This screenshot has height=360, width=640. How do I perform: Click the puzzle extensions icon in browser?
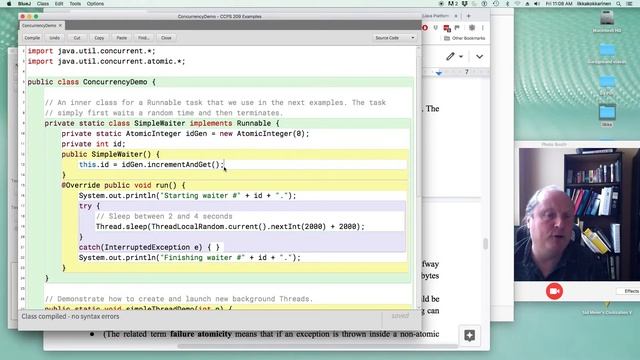click(x=472, y=28)
